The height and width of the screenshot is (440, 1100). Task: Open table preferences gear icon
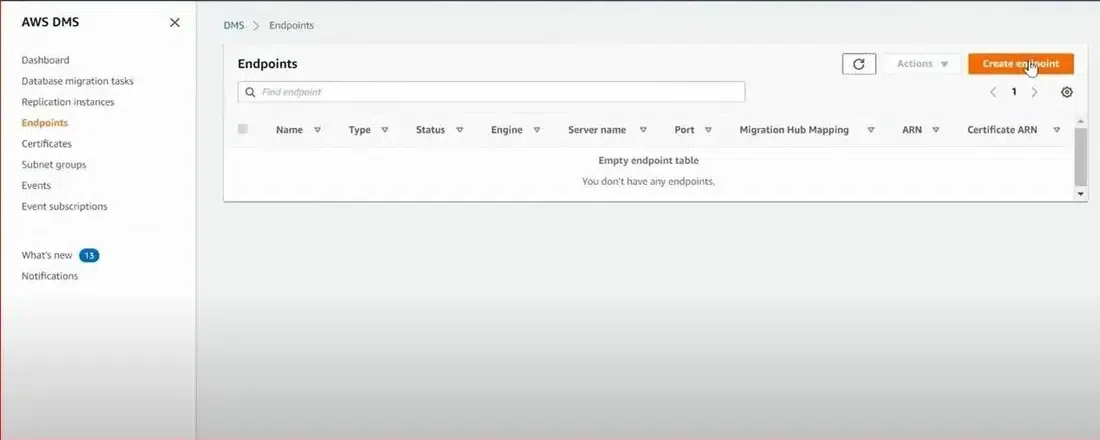click(x=1066, y=92)
